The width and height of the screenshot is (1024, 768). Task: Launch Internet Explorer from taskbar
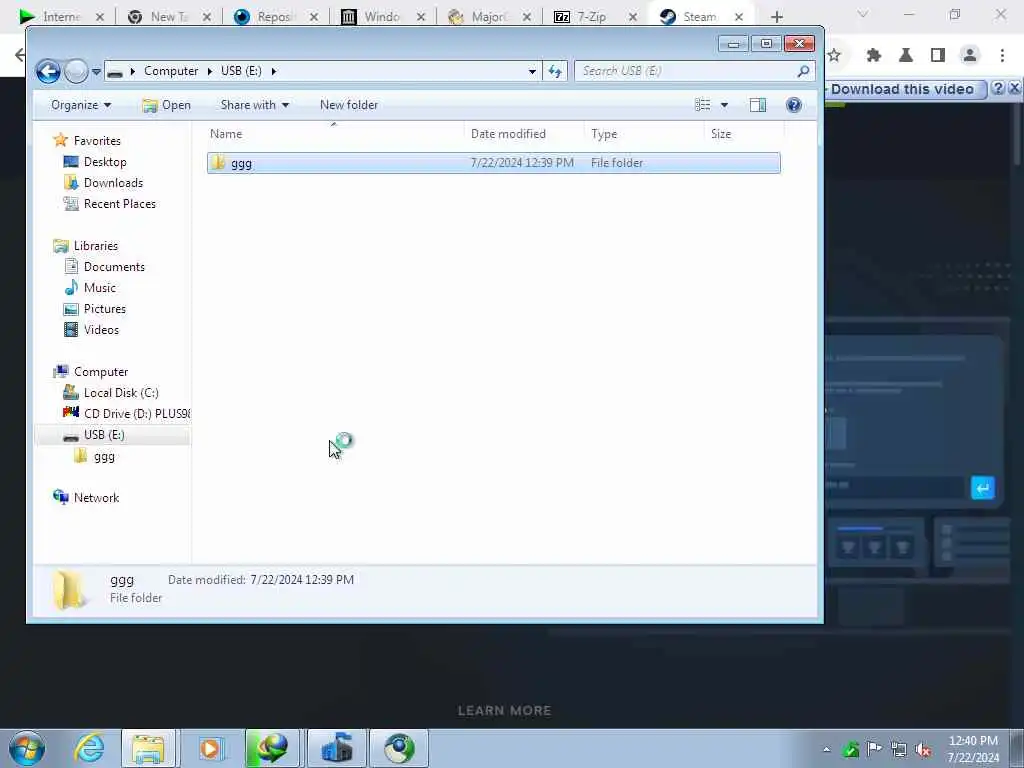[x=89, y=748]
